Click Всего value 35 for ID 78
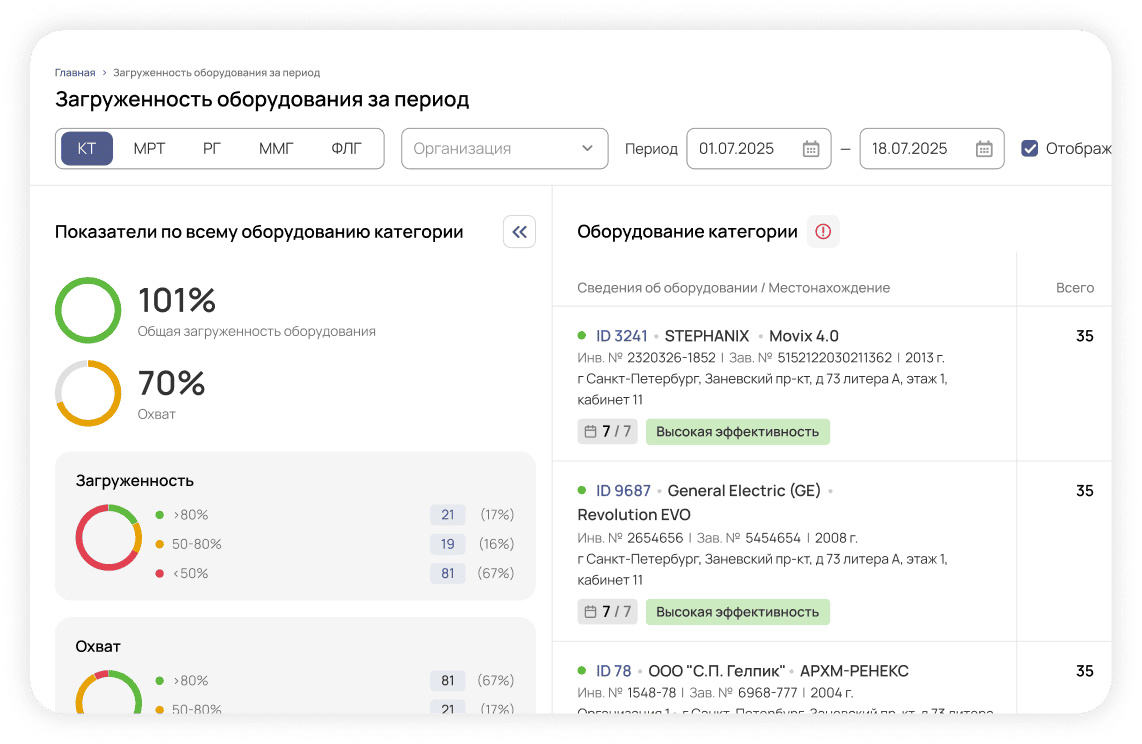The image size is (1142, 744). [x=1084, y=671]
